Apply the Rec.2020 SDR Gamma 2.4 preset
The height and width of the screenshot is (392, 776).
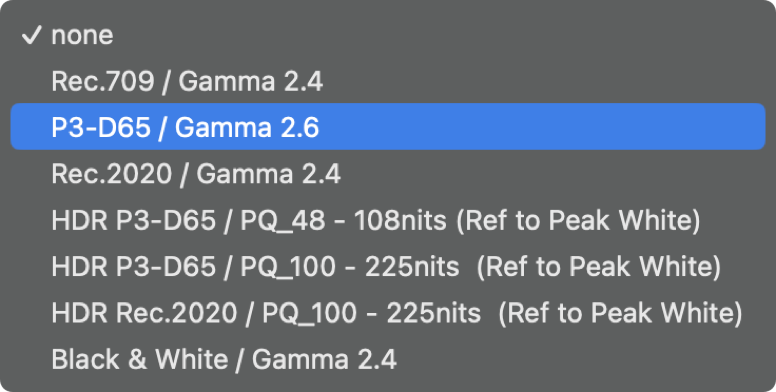(x=388, y=174)
